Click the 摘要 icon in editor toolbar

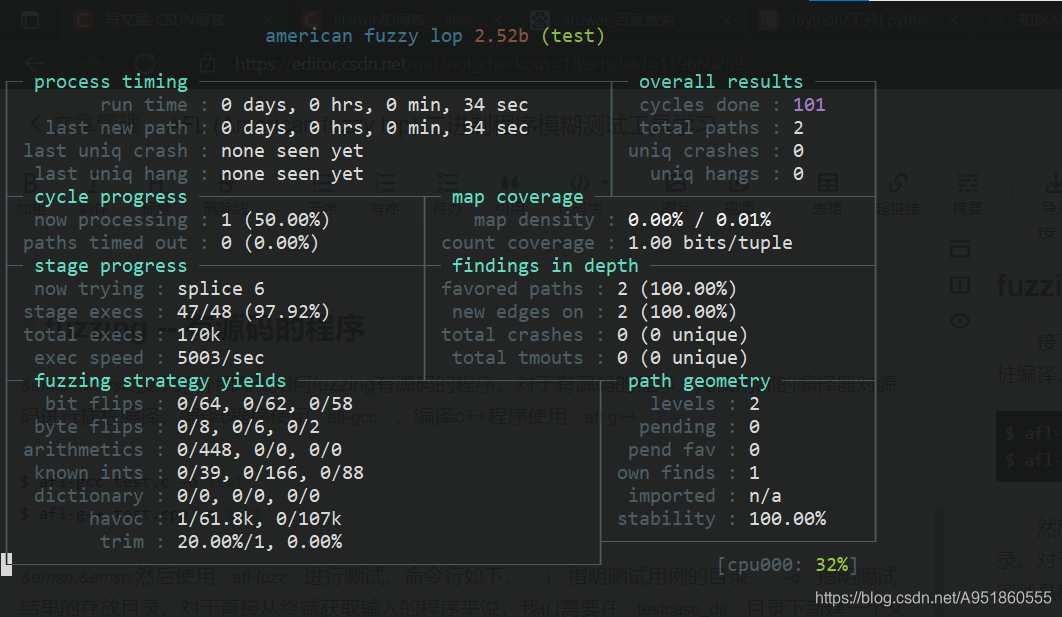pyautogui.click(x=967, y=183)
